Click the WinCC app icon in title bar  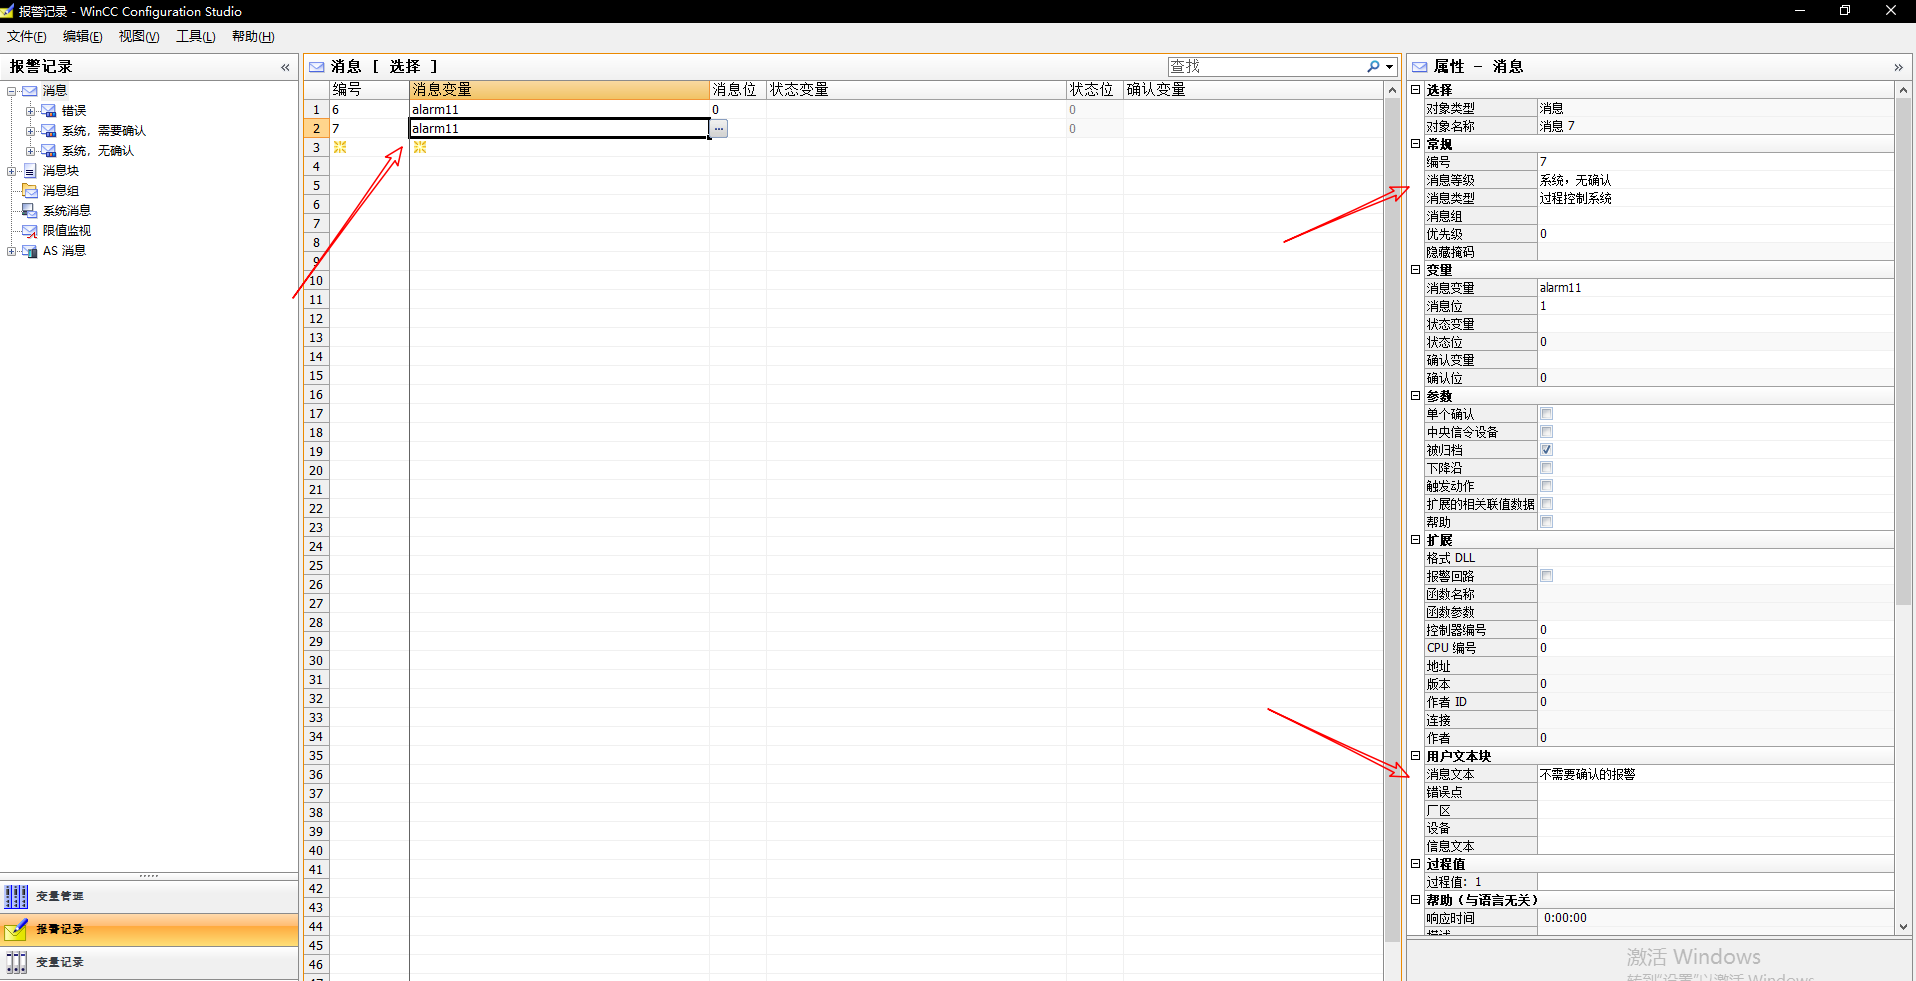click(8, 11)
